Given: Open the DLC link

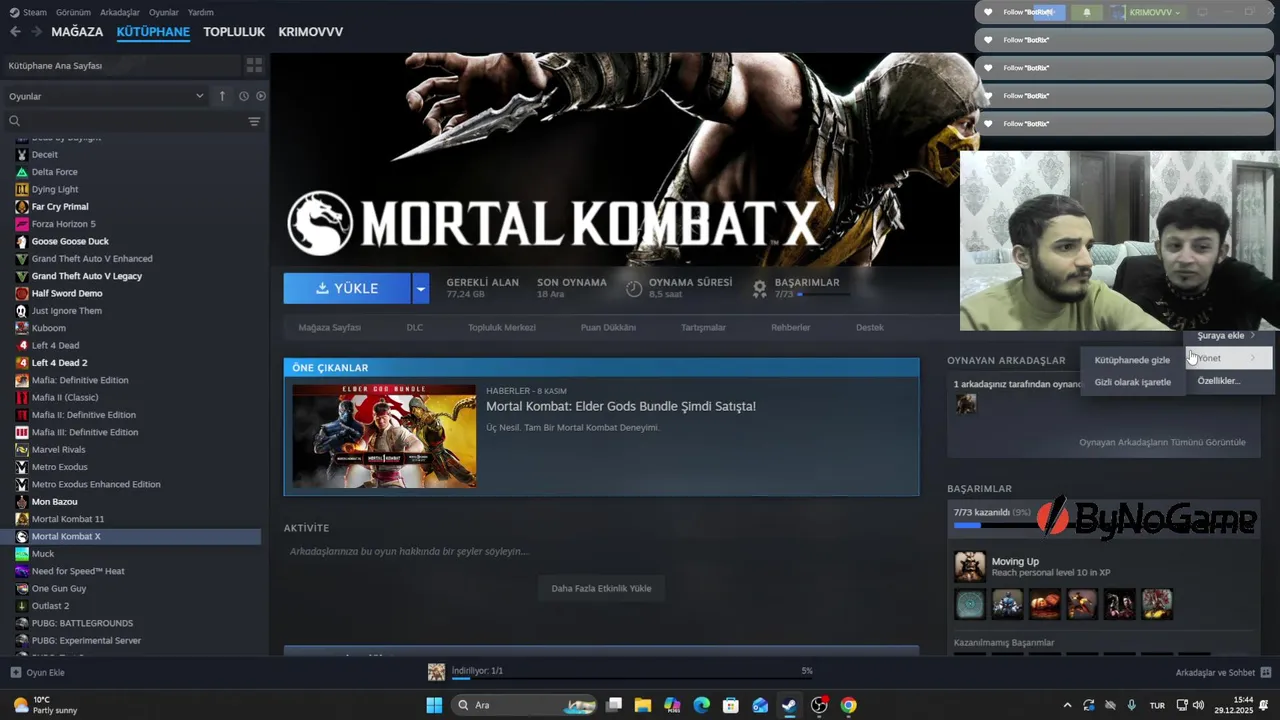Looking at the screenshot, I should (x=415, y=327).
